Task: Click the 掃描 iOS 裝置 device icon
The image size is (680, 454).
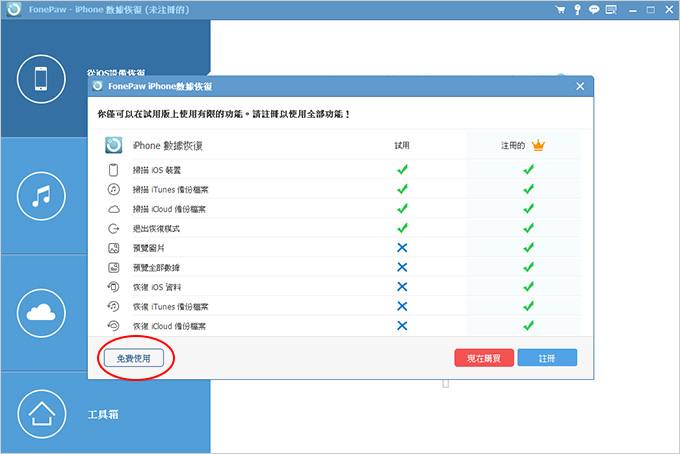Action: coord(113,170)
